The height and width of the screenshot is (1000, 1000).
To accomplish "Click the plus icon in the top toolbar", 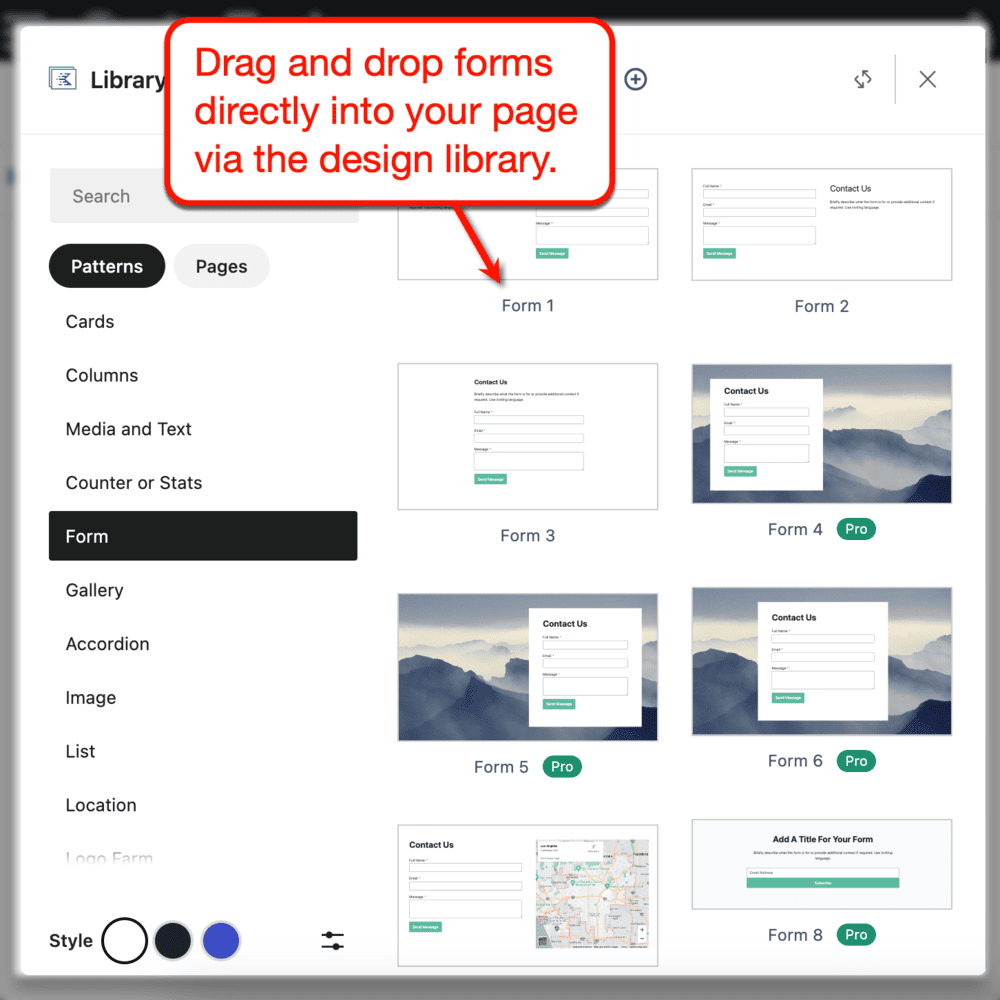I will pyautogui.click(x=635, y=78).
